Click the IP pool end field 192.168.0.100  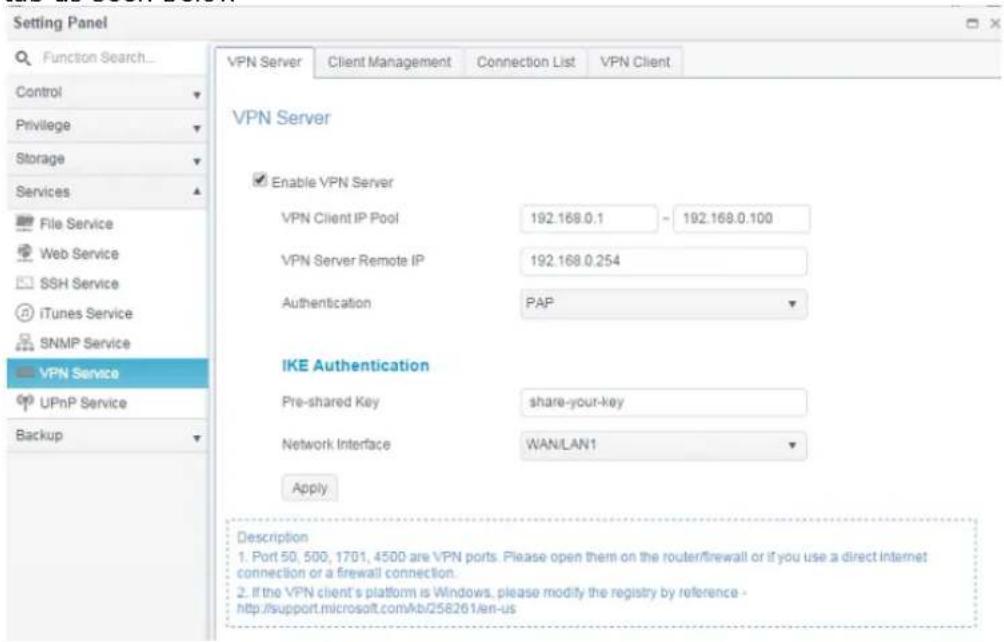741,218
